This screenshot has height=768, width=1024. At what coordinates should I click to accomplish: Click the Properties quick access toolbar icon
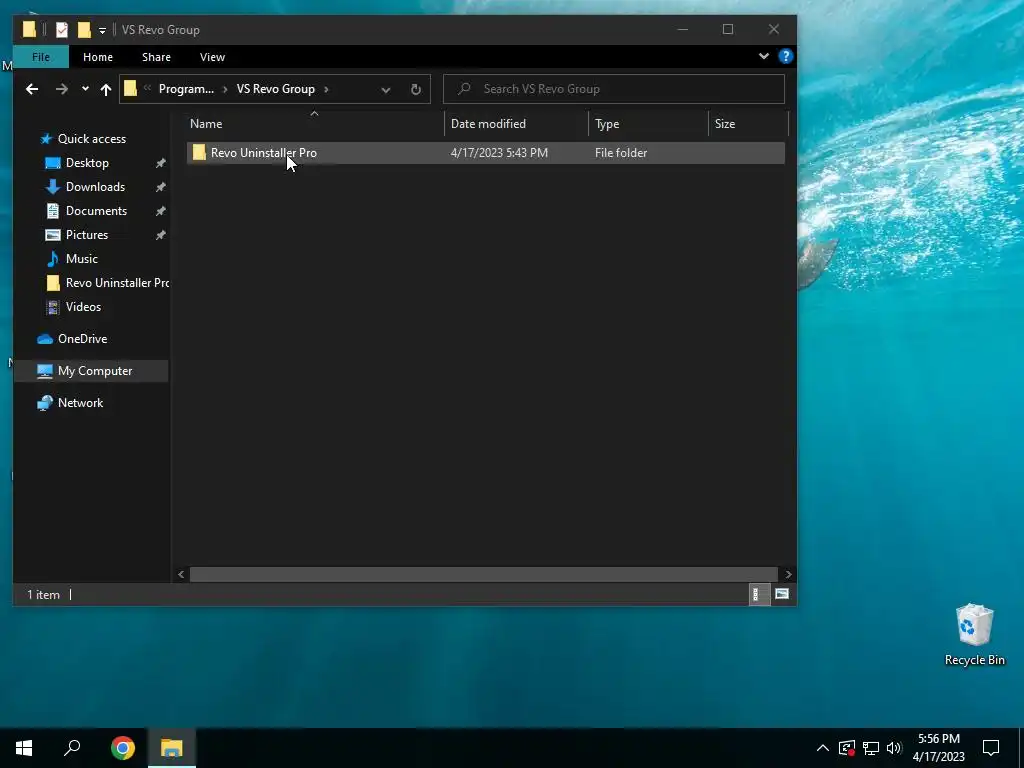(x=62, y=29)
